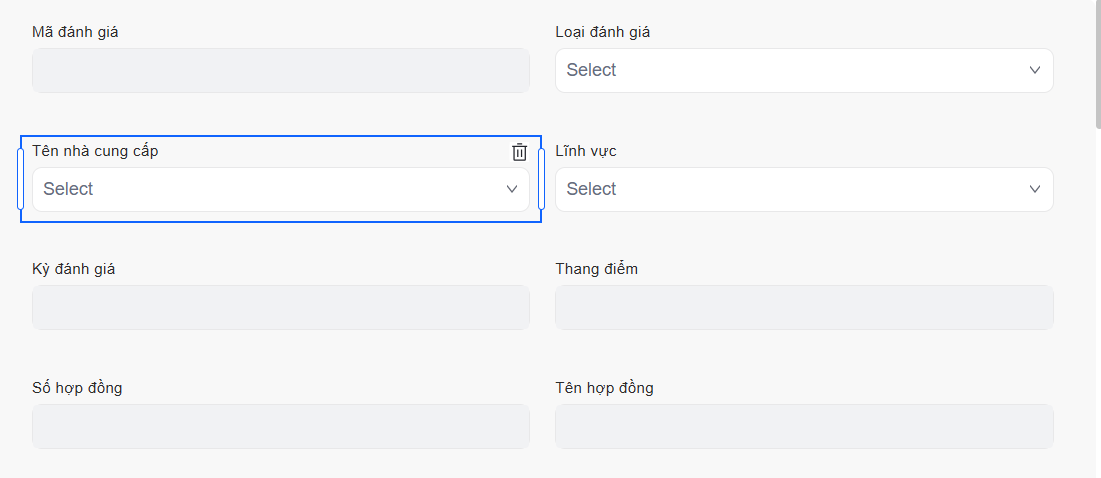This screenshot has width=1101, height=478.
Task: Click left resize handle of selected field
Action: pos(21,179)
